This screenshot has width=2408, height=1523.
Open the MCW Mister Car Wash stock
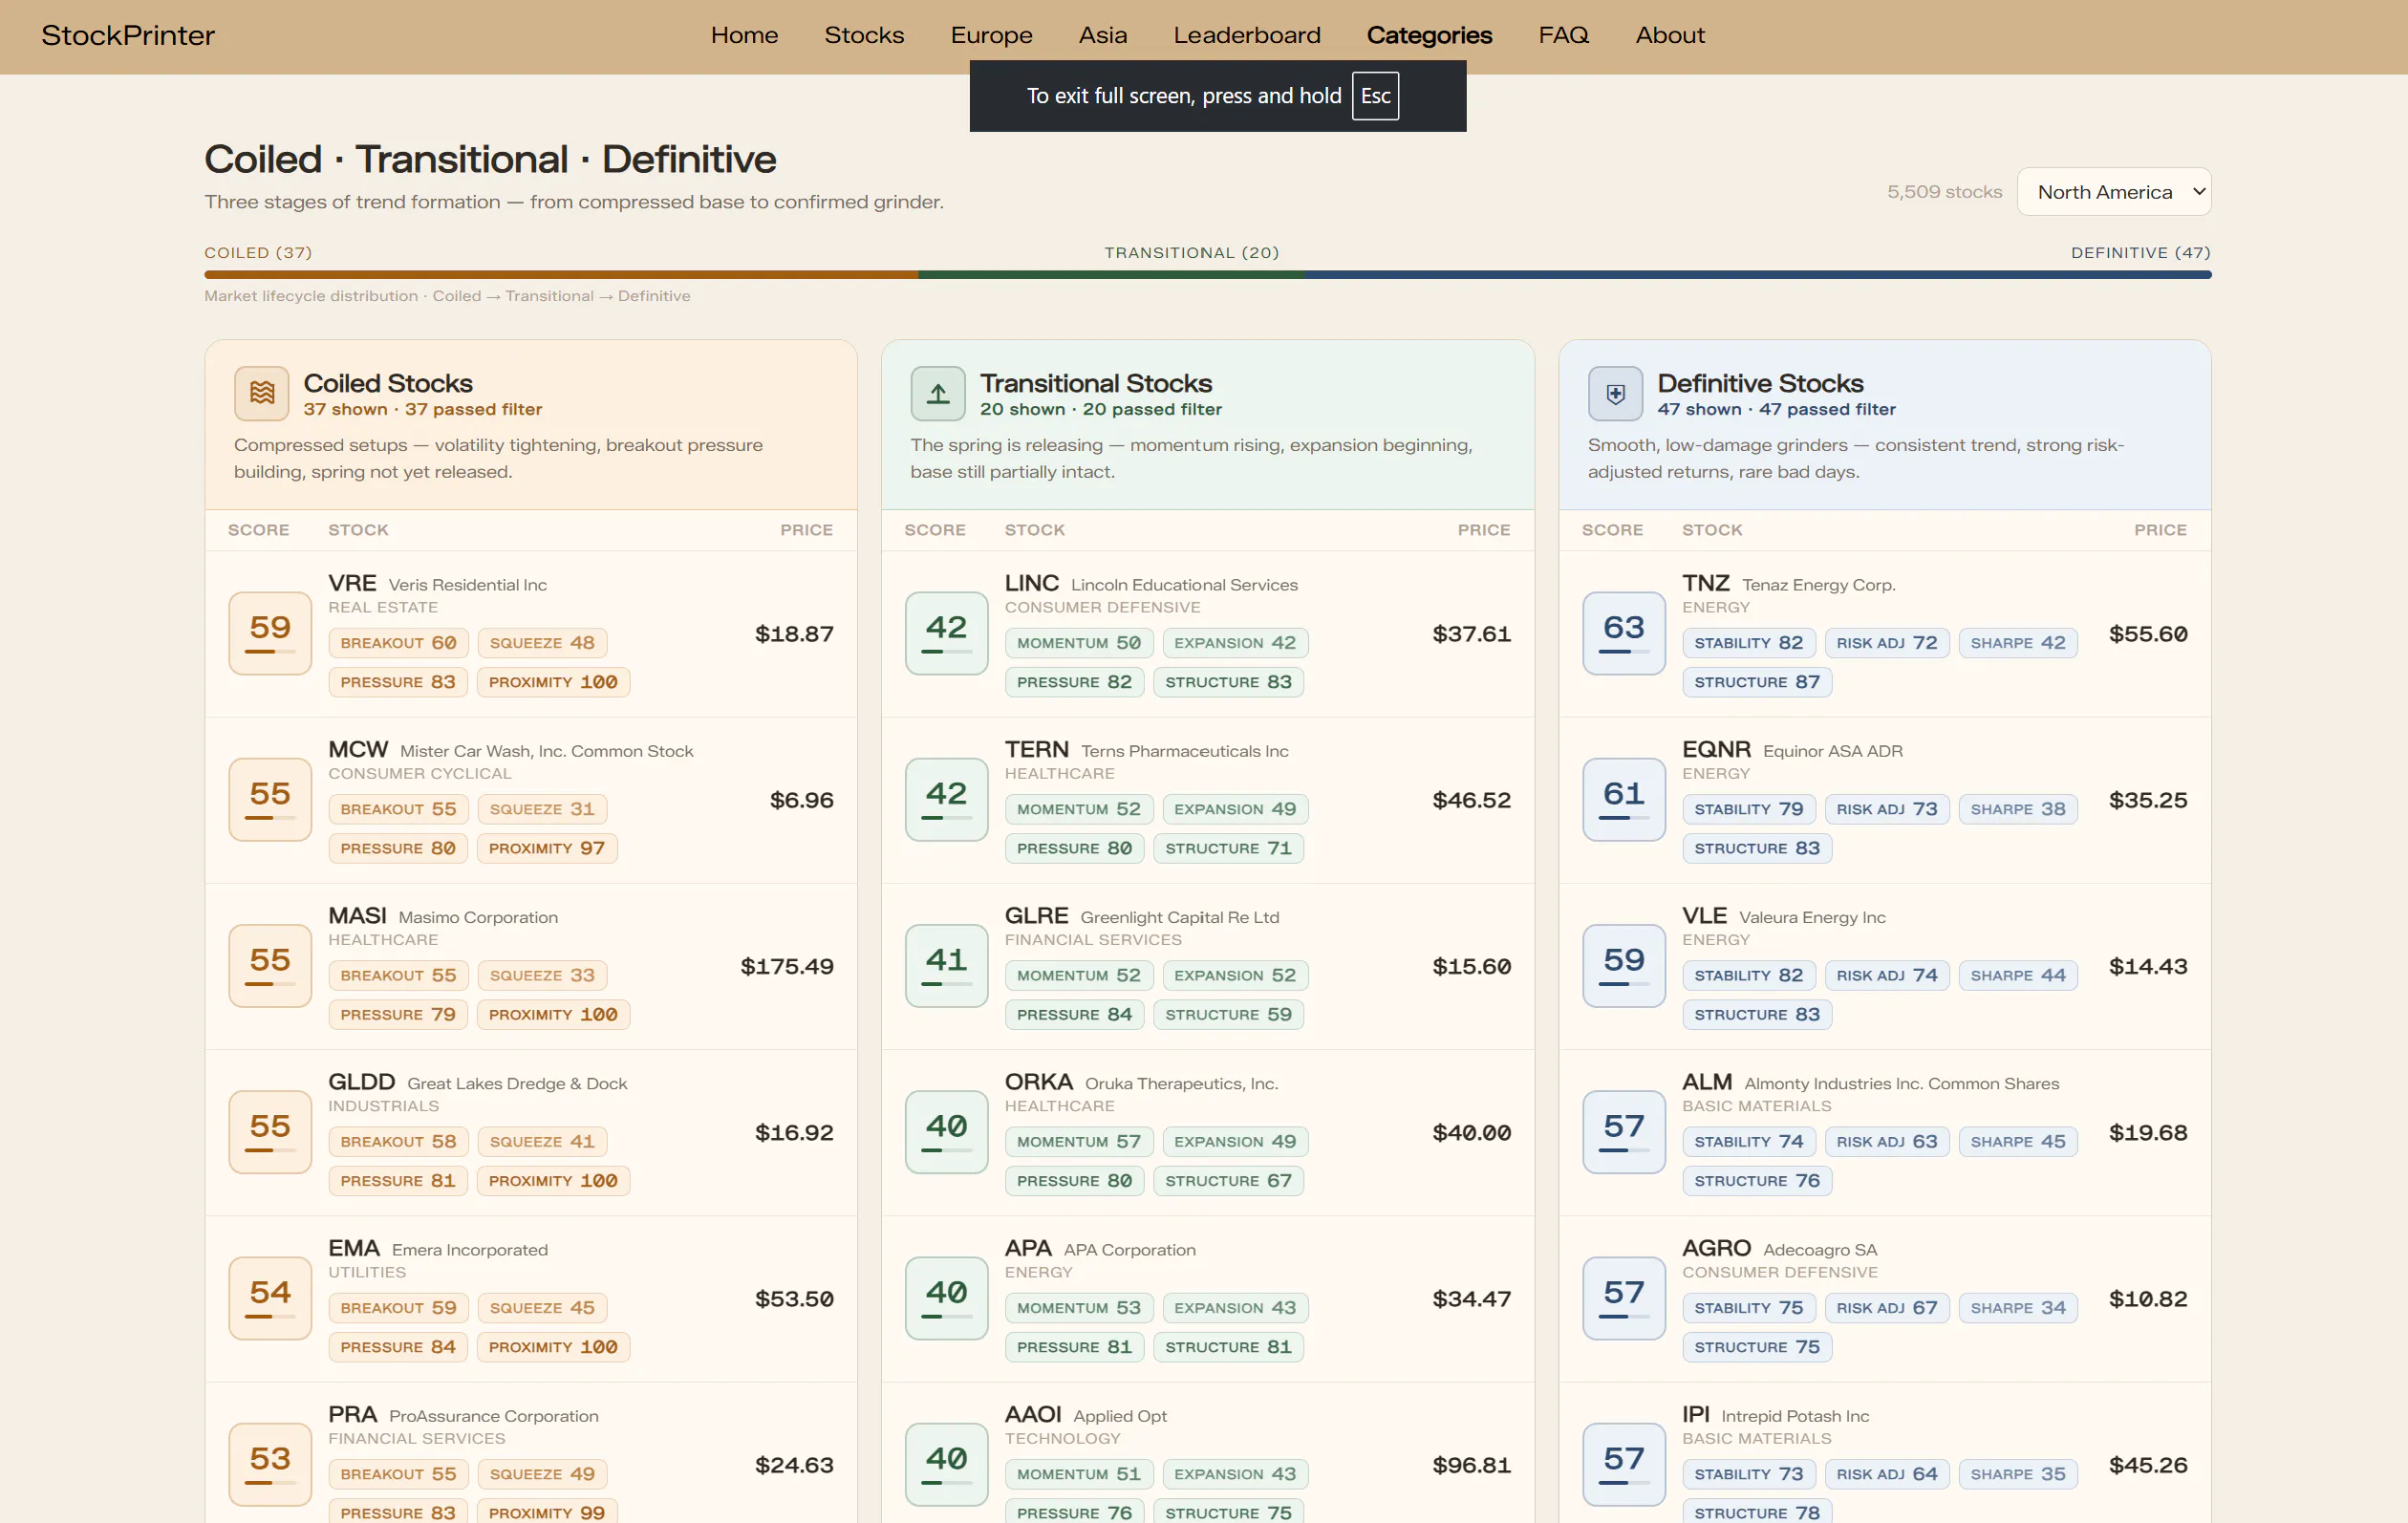[x=531, y=800]
